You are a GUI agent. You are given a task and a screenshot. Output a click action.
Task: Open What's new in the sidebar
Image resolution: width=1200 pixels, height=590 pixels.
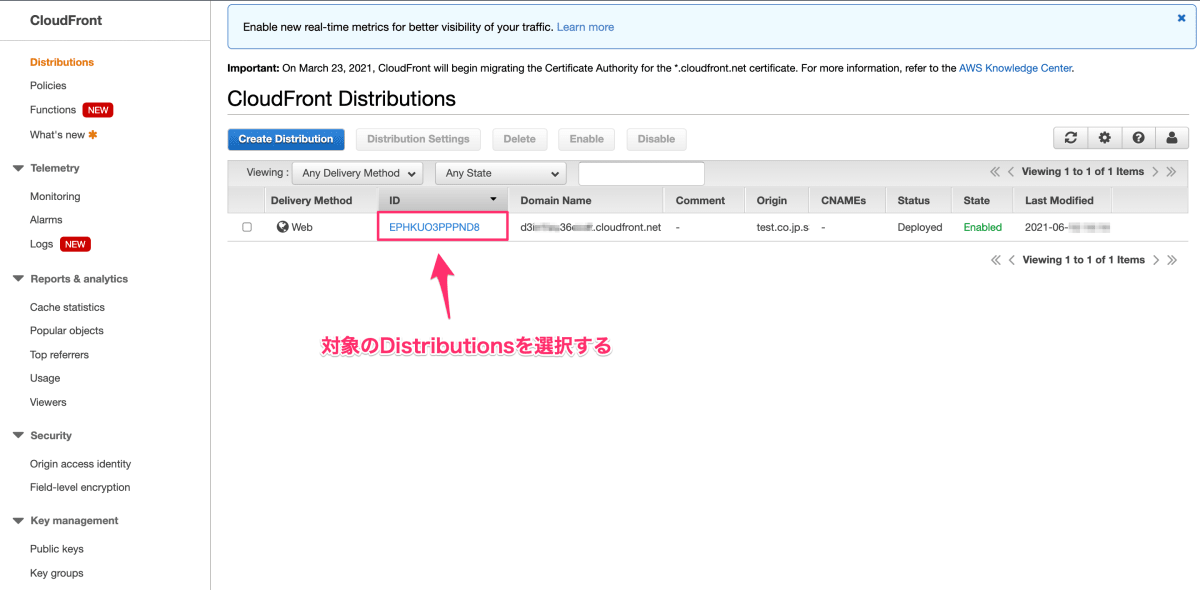click(57, 134)
